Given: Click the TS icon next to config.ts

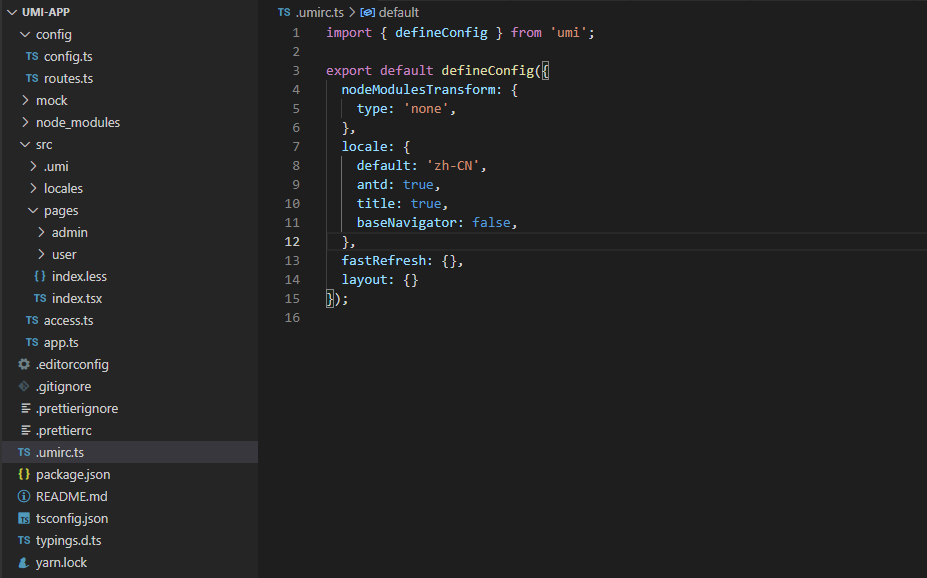Looking at the screenshot, I should 32,56.
